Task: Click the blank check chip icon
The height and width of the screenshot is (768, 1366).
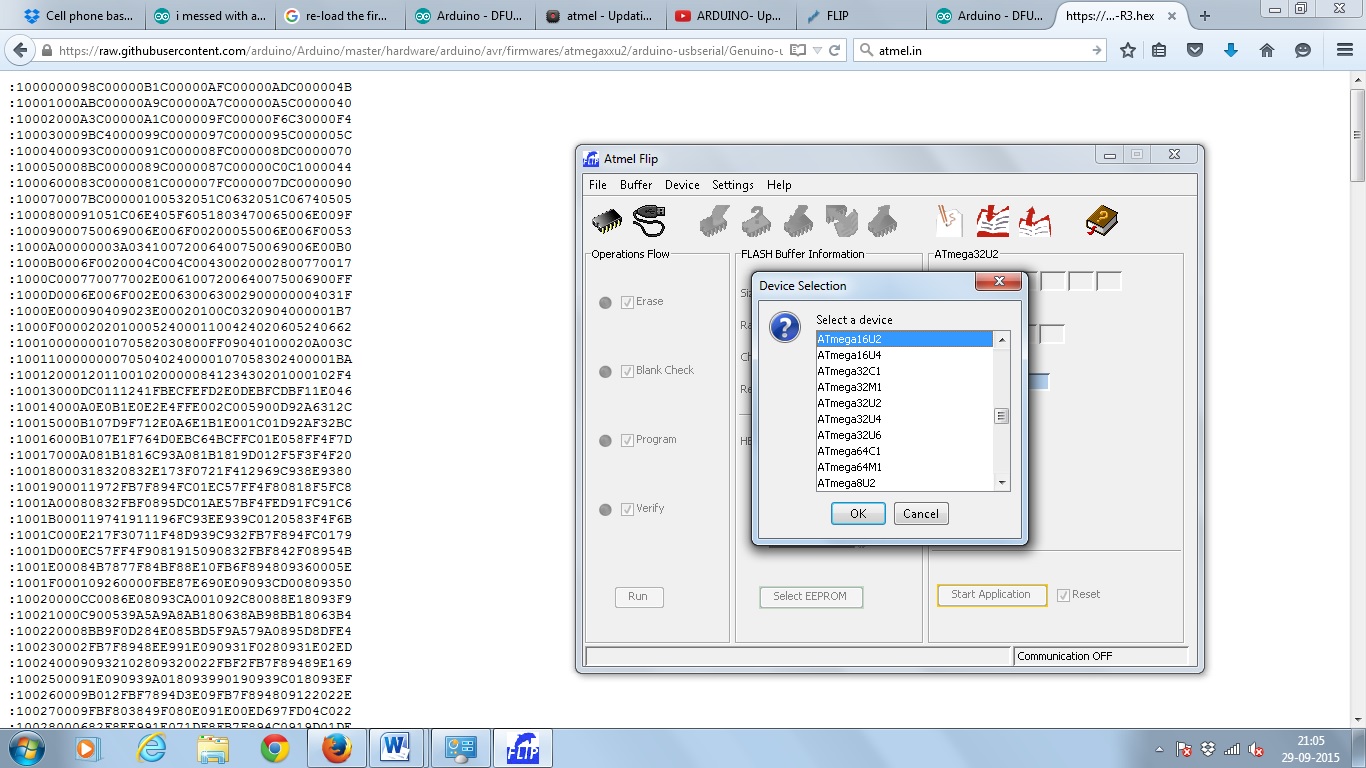Action: 757,222
